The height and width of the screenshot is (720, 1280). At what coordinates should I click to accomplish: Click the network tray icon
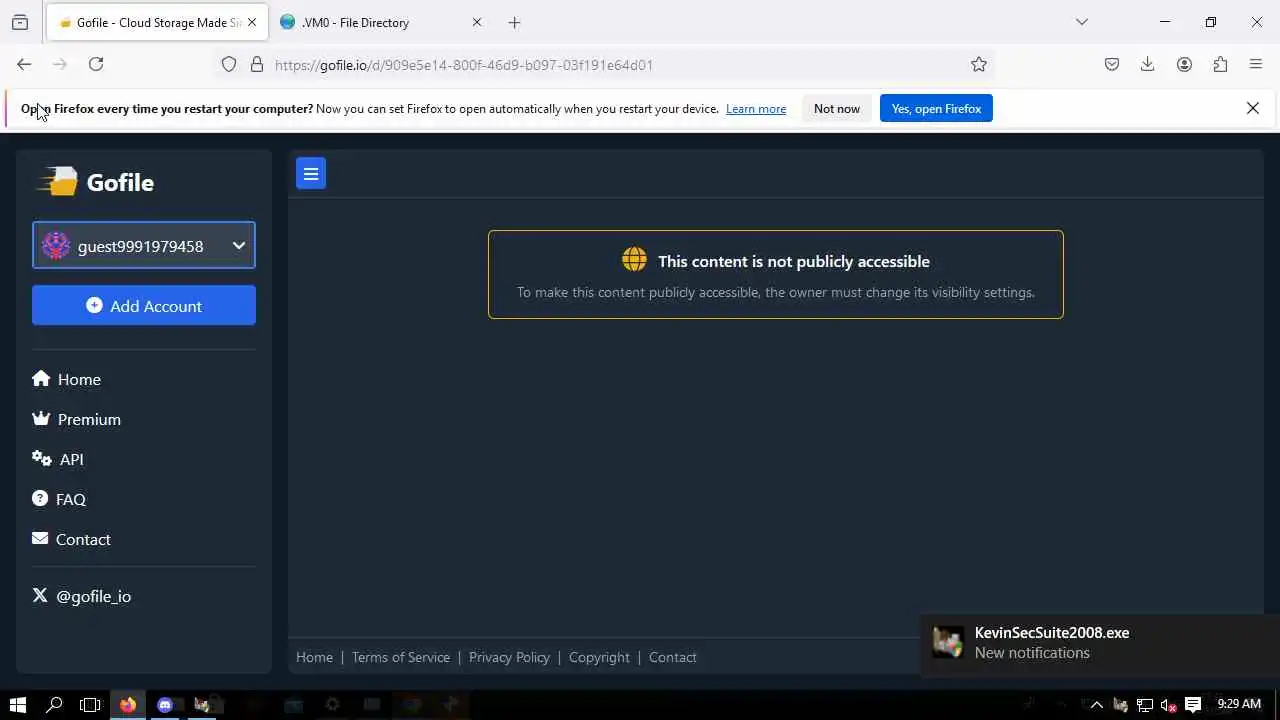pyautogui.click(x=1145, y=705)
